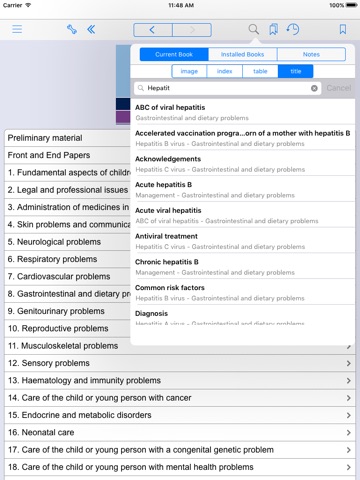Switch search filter to index

click(225, 71)
